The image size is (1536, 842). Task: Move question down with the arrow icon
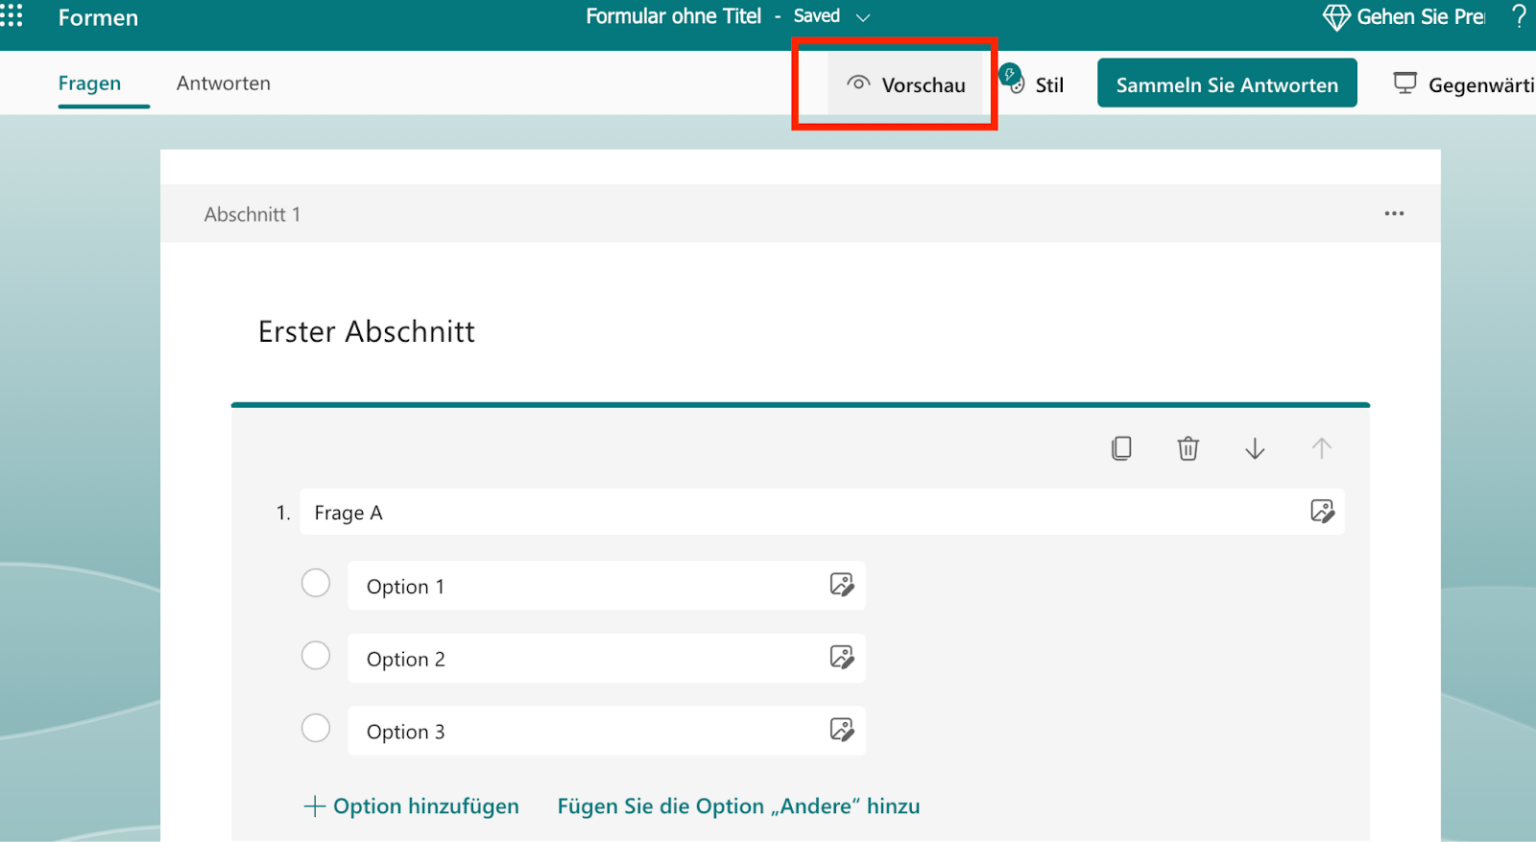1255,448
